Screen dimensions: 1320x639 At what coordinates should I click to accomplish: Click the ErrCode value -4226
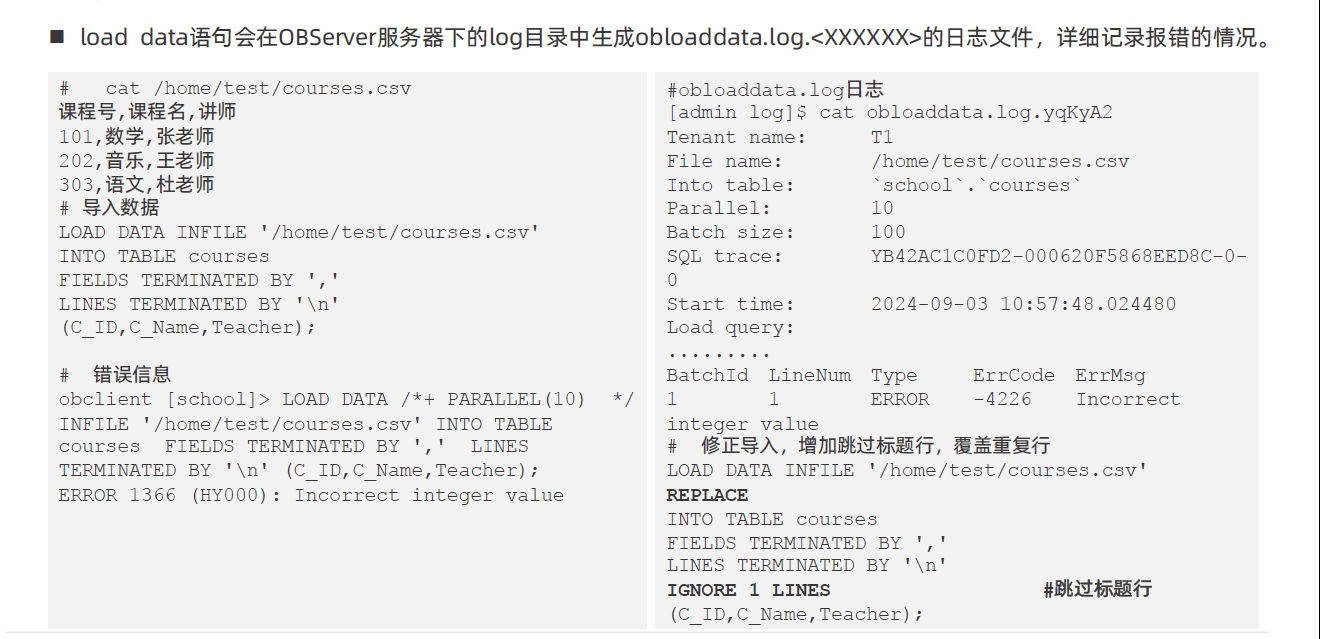[x=1002, y=399]
